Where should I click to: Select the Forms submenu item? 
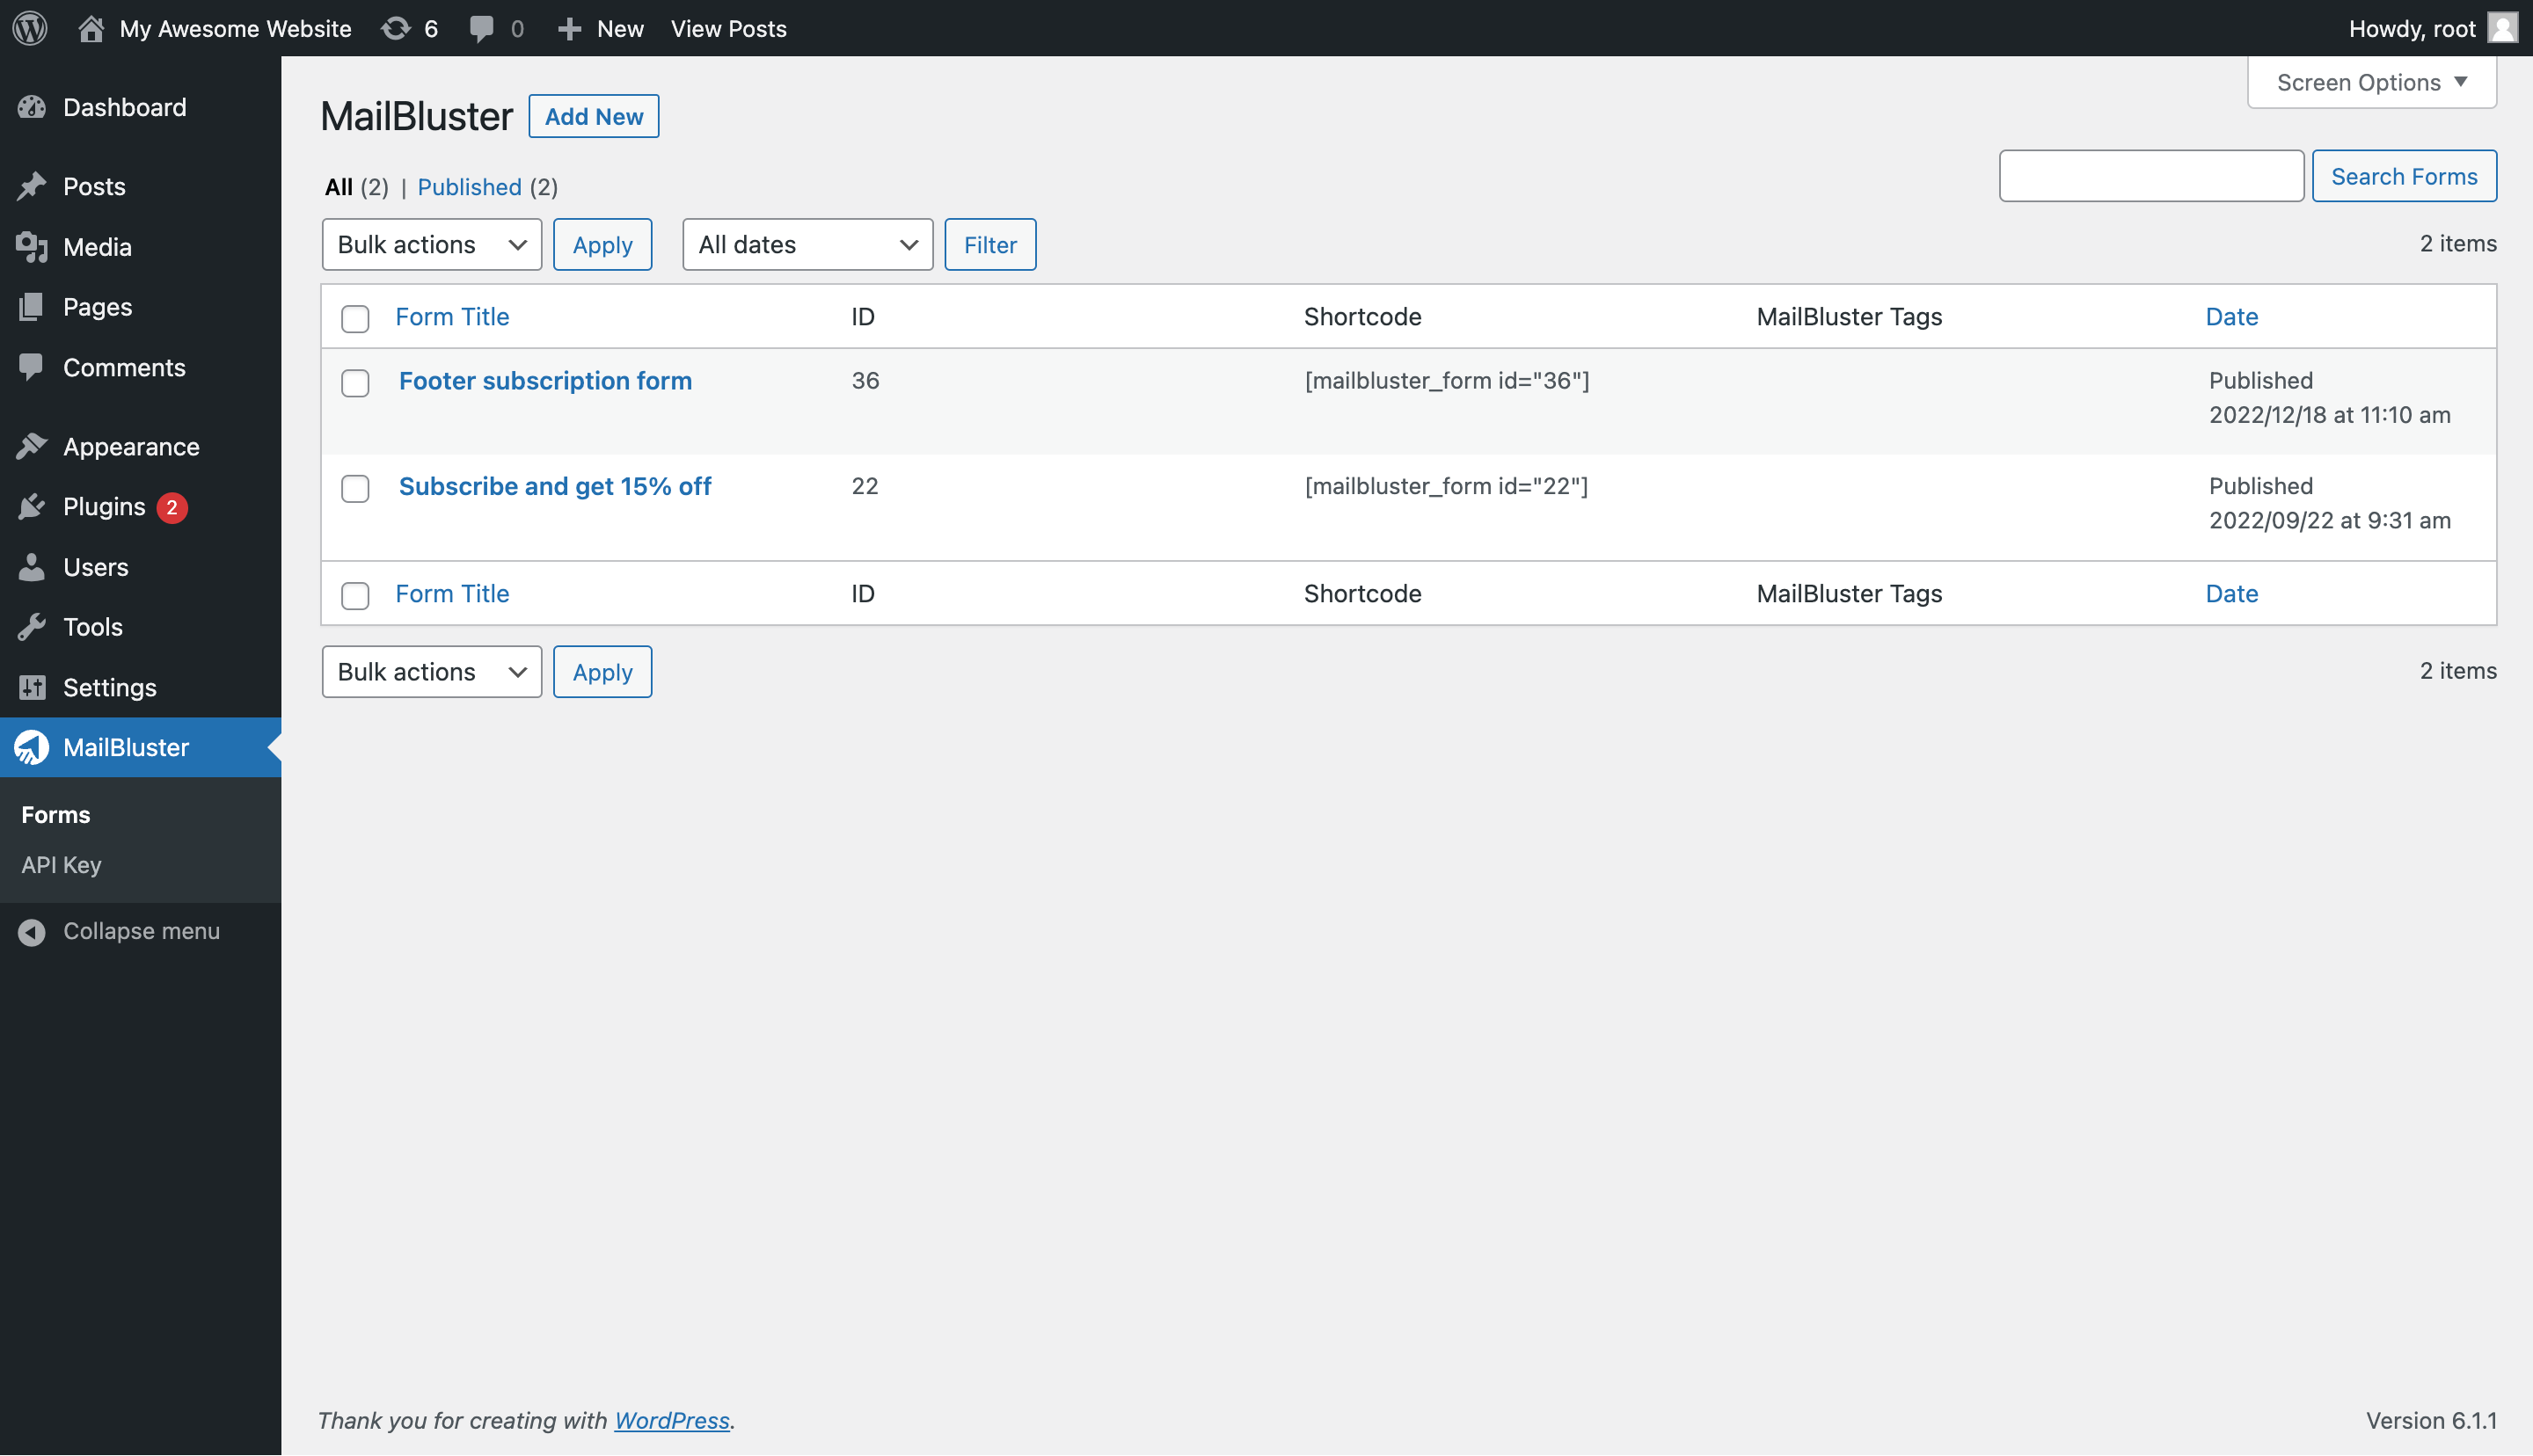click(56, 814)
